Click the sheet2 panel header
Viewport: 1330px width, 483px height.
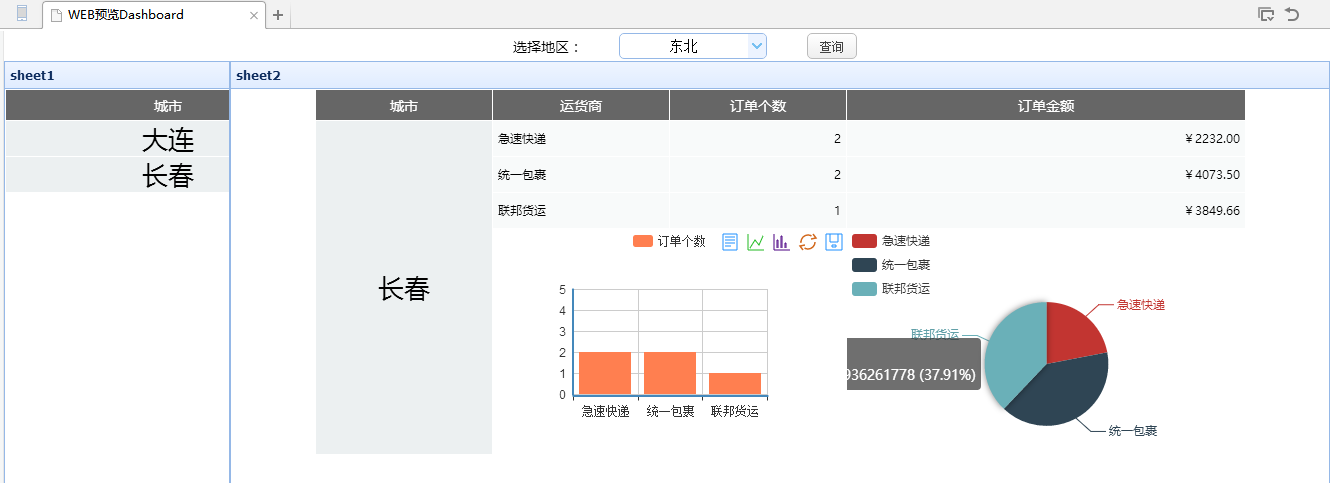coord(780,75)
